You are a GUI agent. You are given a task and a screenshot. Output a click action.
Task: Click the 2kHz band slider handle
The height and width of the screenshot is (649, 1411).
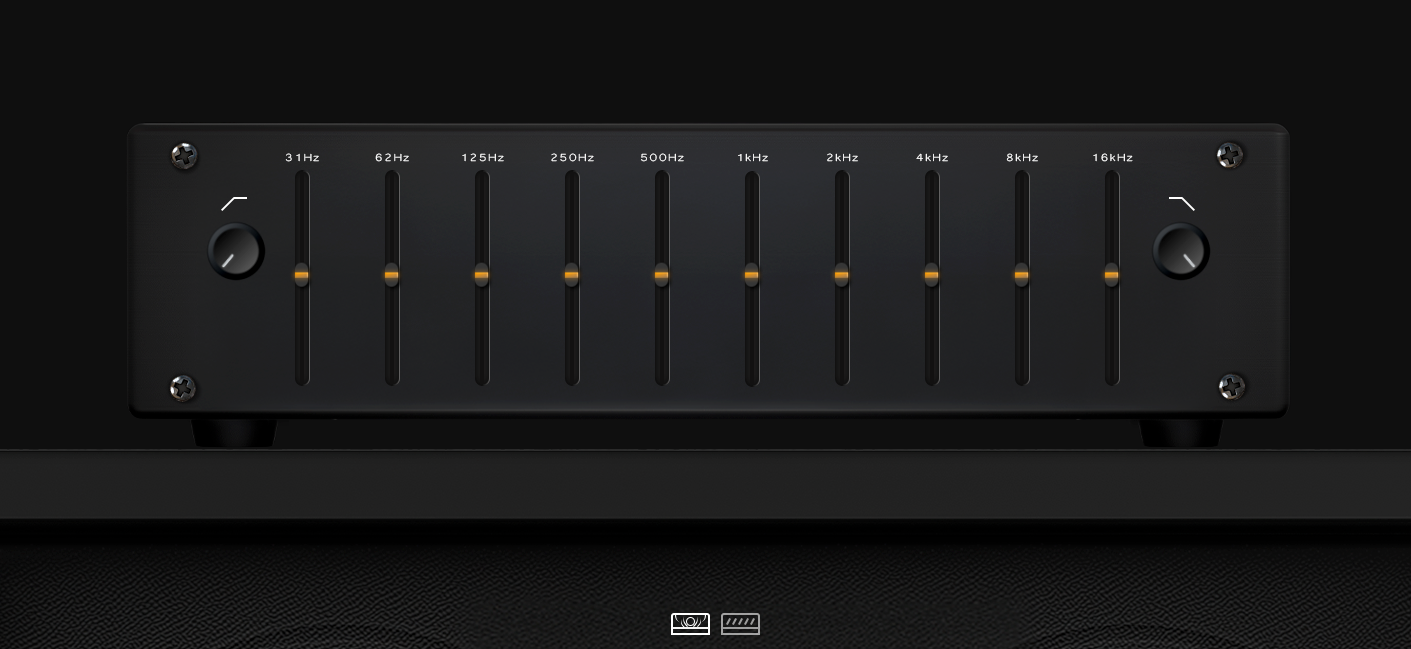(x=841, y=275)
